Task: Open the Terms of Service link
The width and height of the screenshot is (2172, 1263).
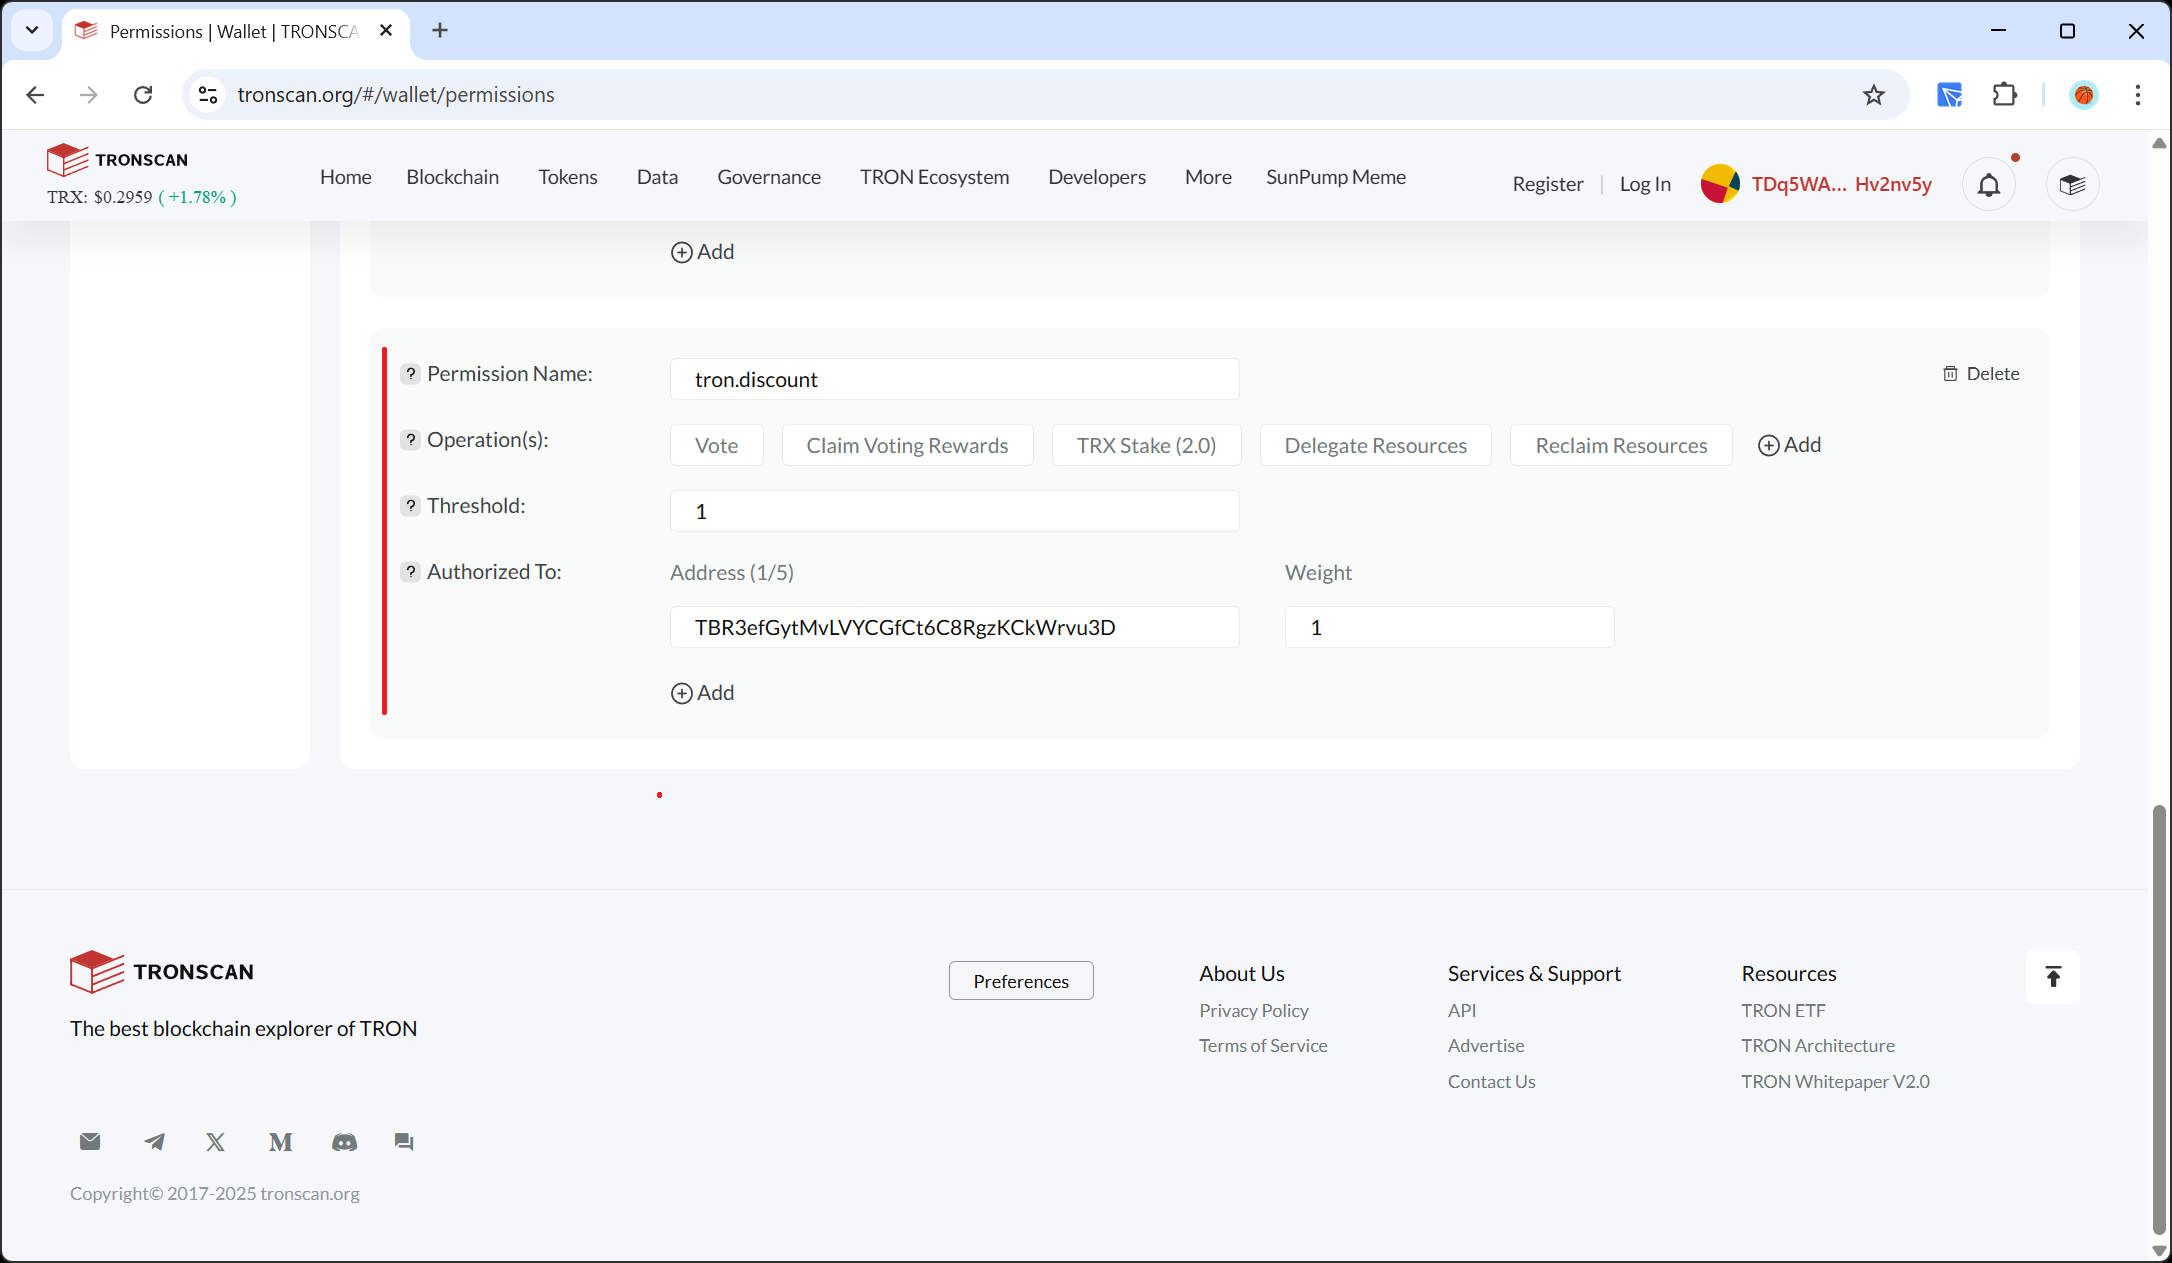Action: pos(1264,1046)
